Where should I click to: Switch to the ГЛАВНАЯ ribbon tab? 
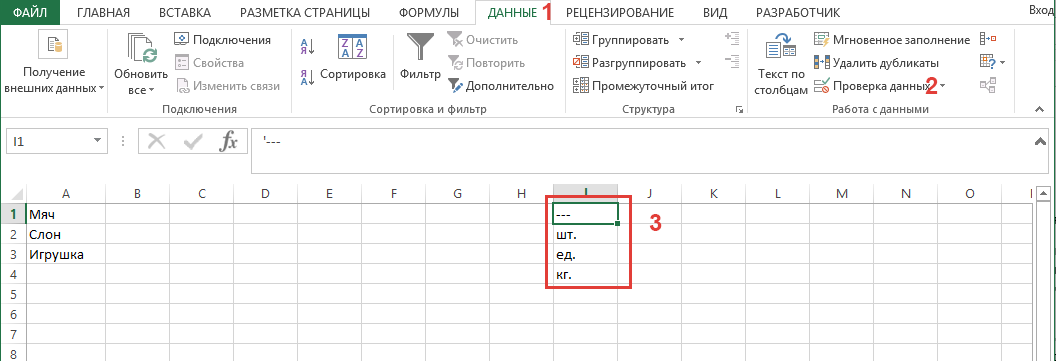(103, 12)
